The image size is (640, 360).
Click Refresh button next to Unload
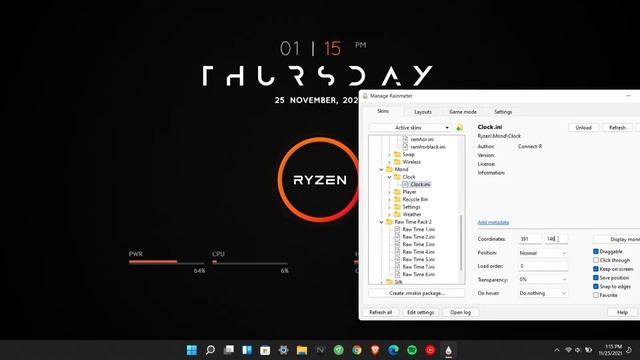click(617, 128)
